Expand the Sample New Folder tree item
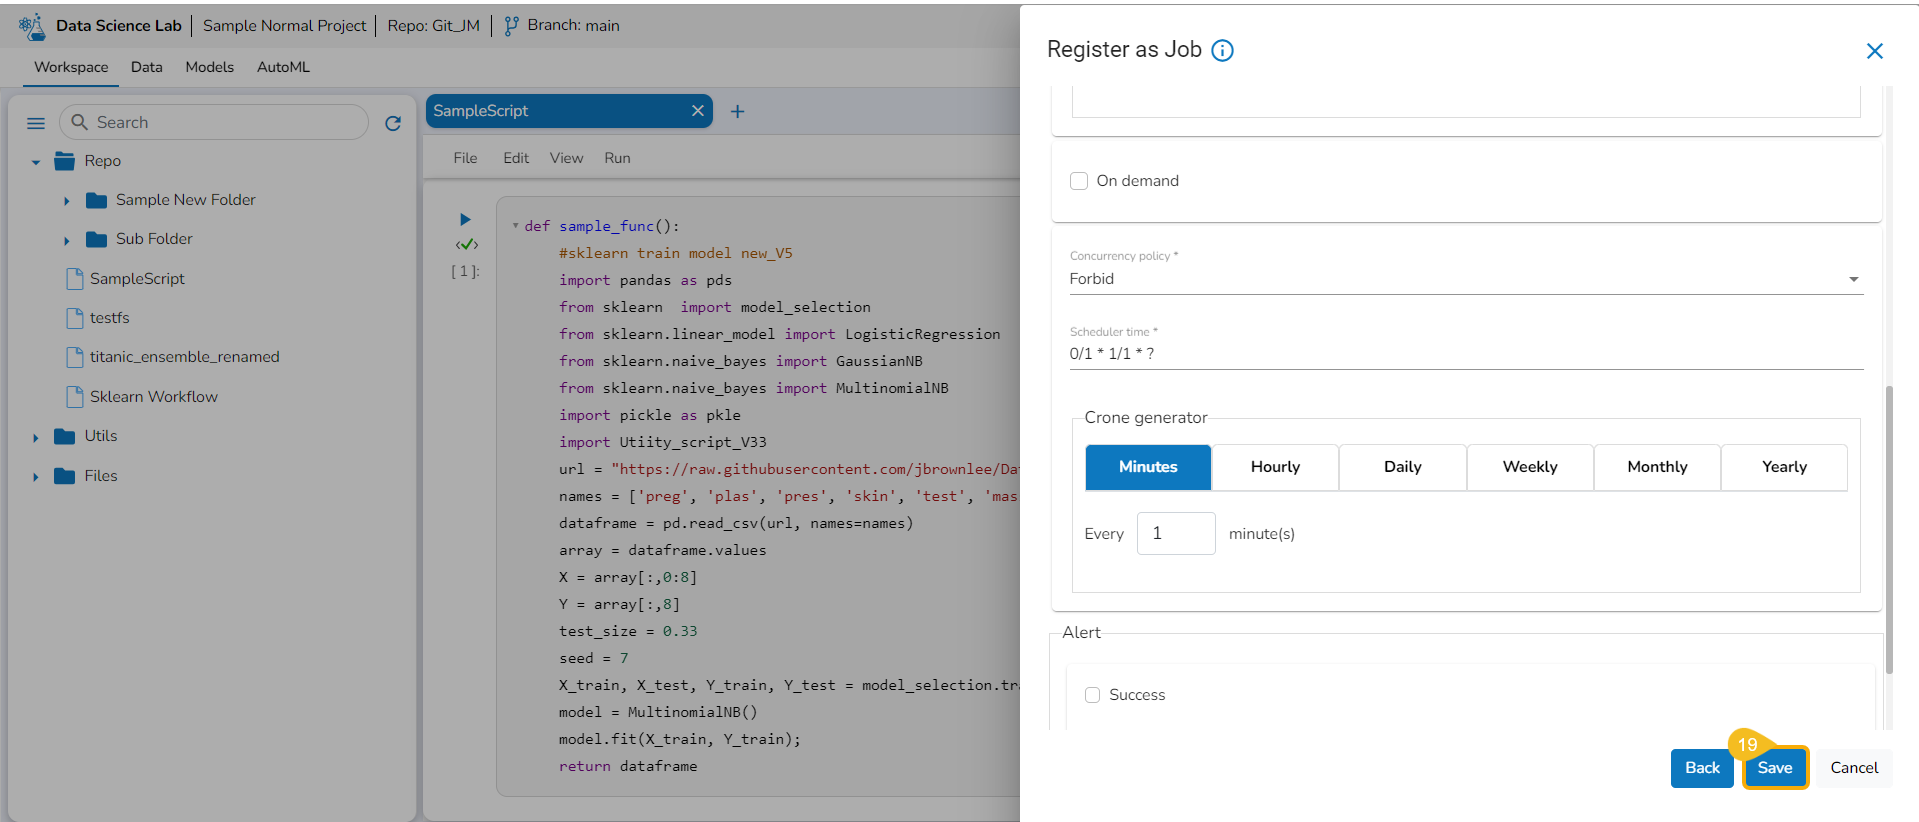1919x822 pixels. click(x=67, y=201)
